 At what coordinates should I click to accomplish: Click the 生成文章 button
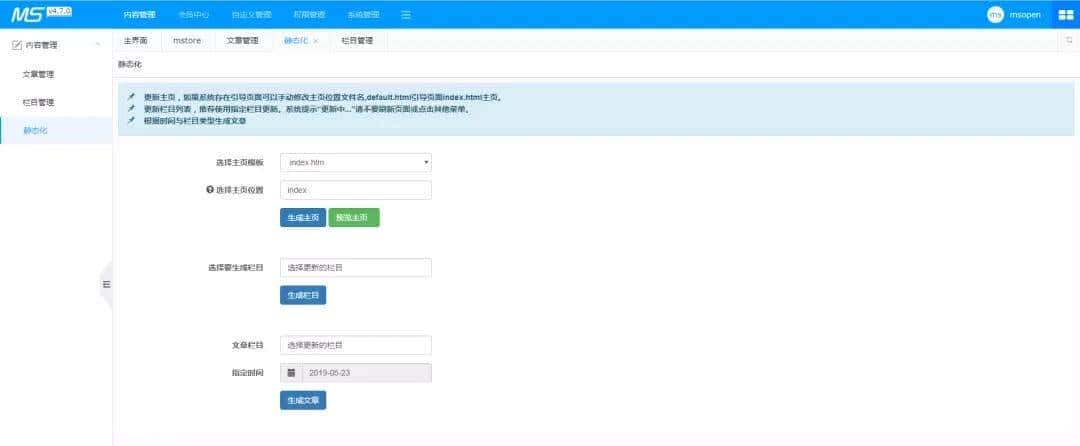click(303, 400)
